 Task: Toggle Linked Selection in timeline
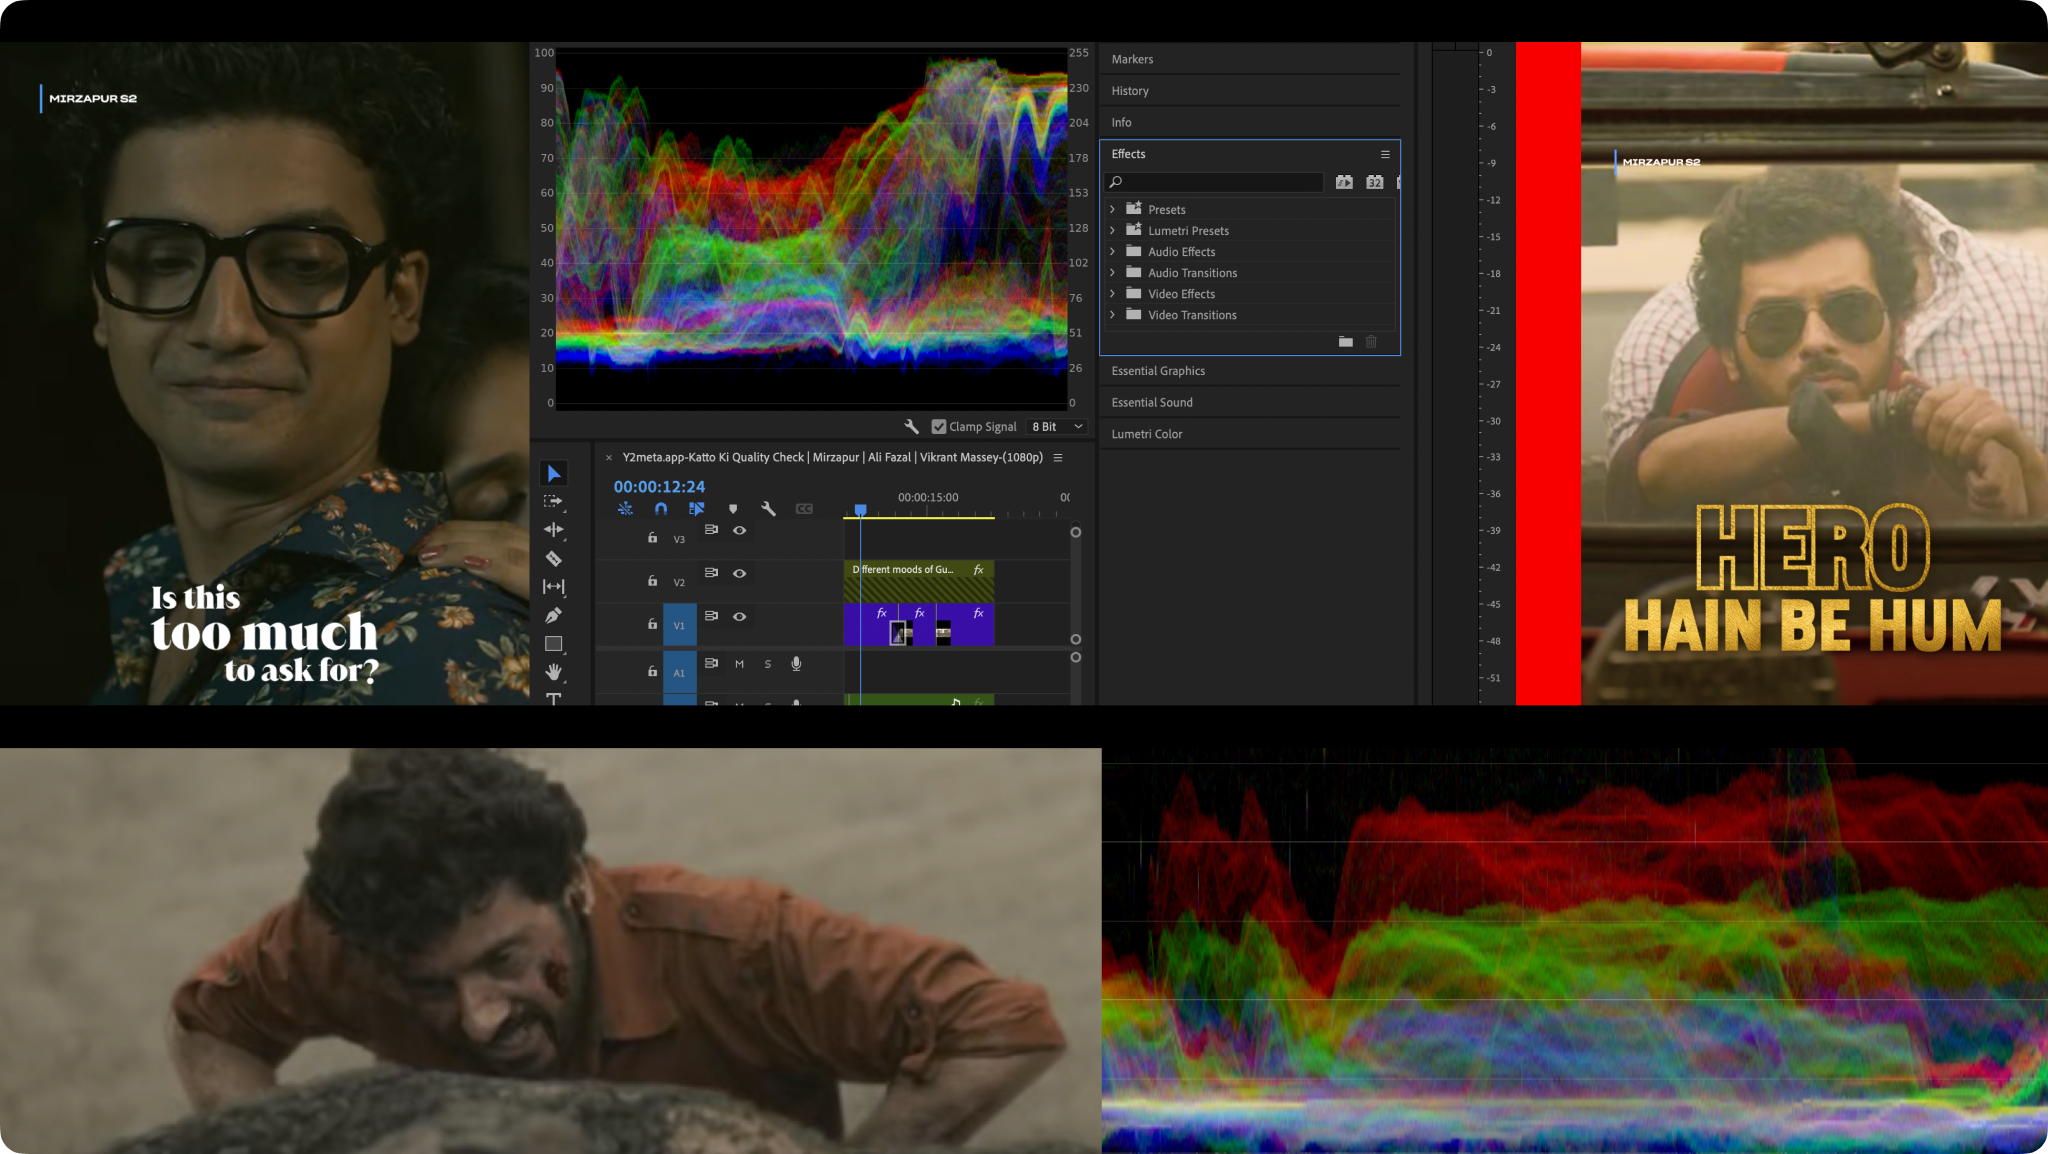tap(697, 509)
